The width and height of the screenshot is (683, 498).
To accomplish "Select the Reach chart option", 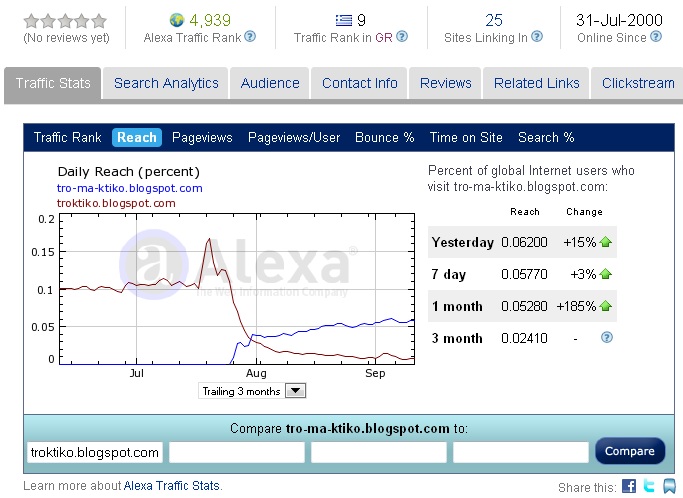I will [x=137, y=138].
